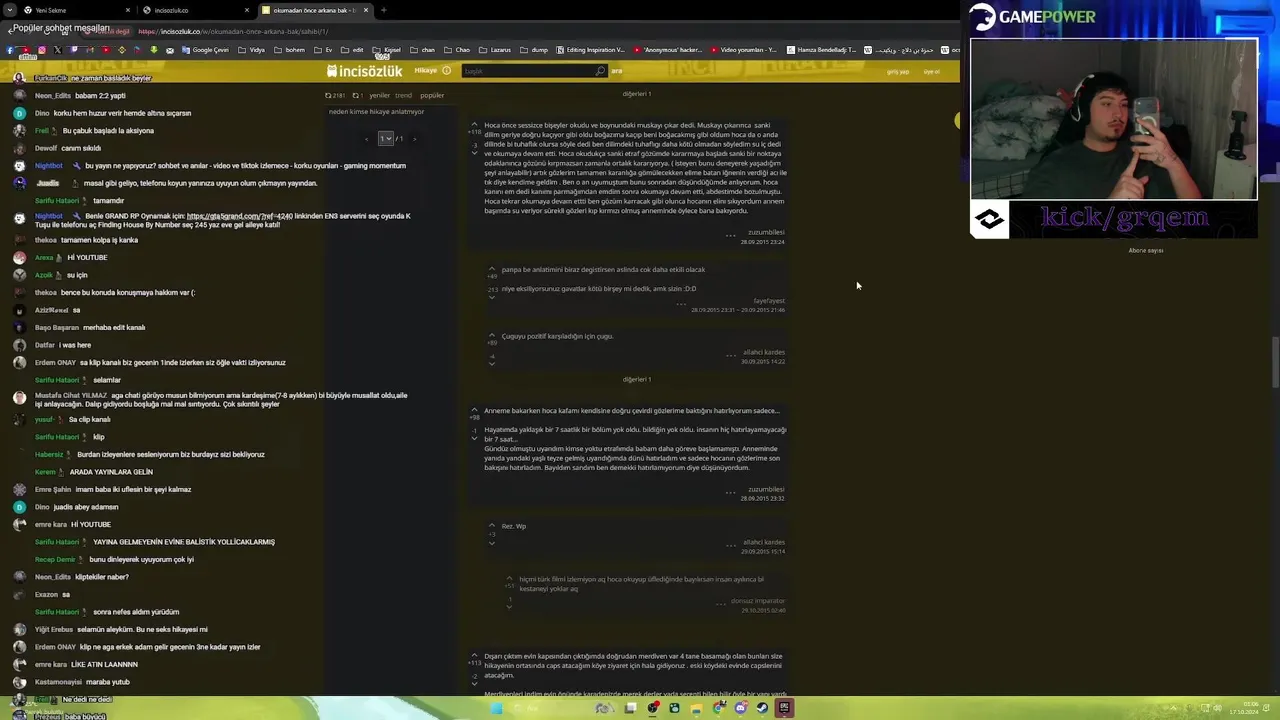Downvote the 'Hoca önce sessizce' entry
This screenshot has height=720, width=1280.
(475, 153)
